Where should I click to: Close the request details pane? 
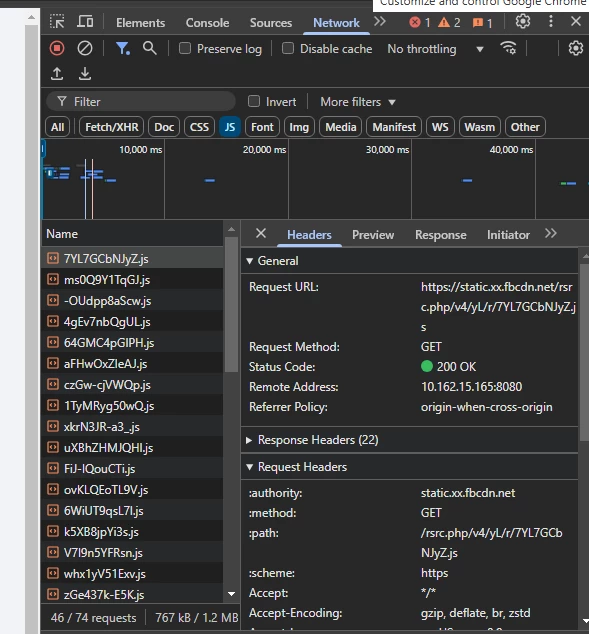click(261, 233)
